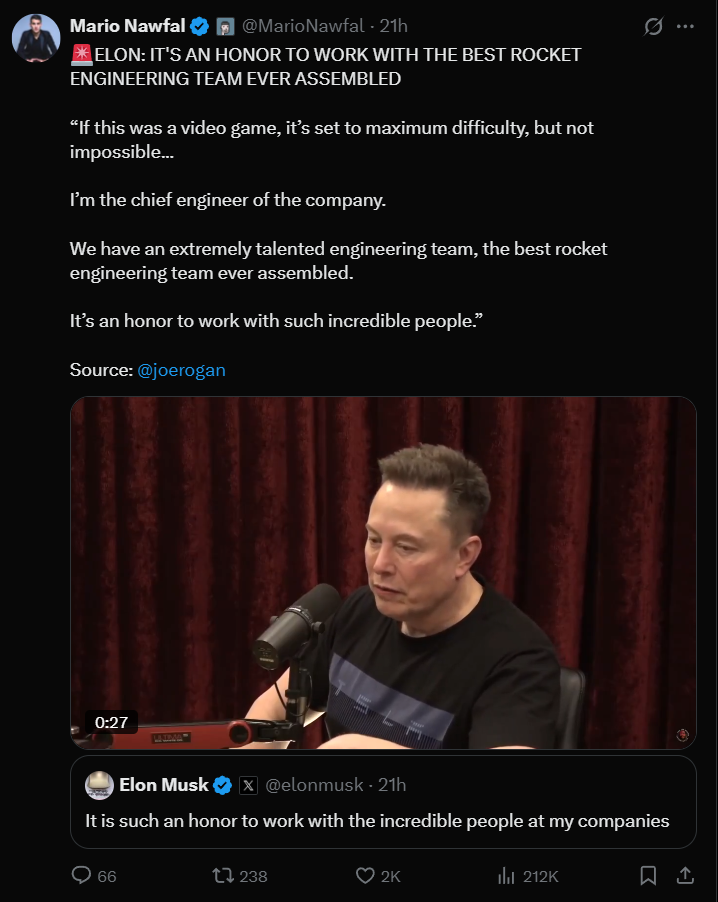
Task: Click Elon Musk's avatar in quoted post
Action: point(99,785)
